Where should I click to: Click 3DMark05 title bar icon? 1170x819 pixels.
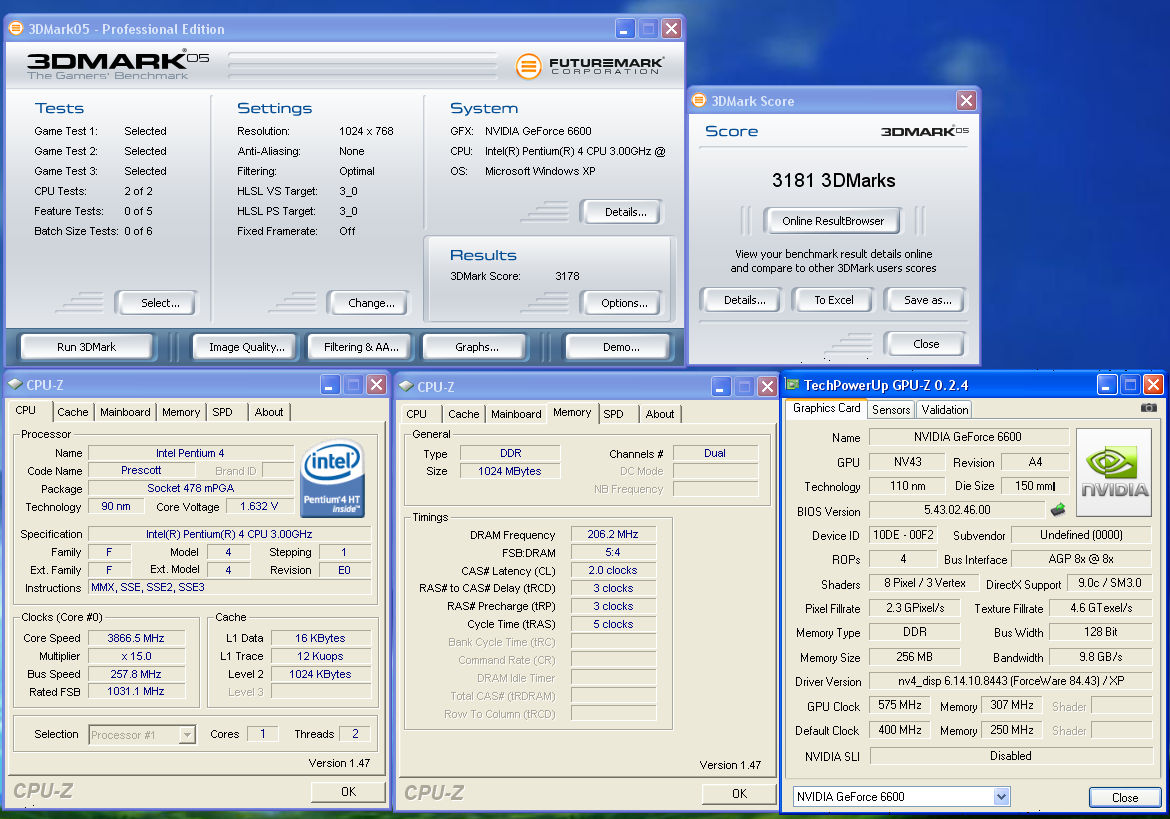click(16, 28)
